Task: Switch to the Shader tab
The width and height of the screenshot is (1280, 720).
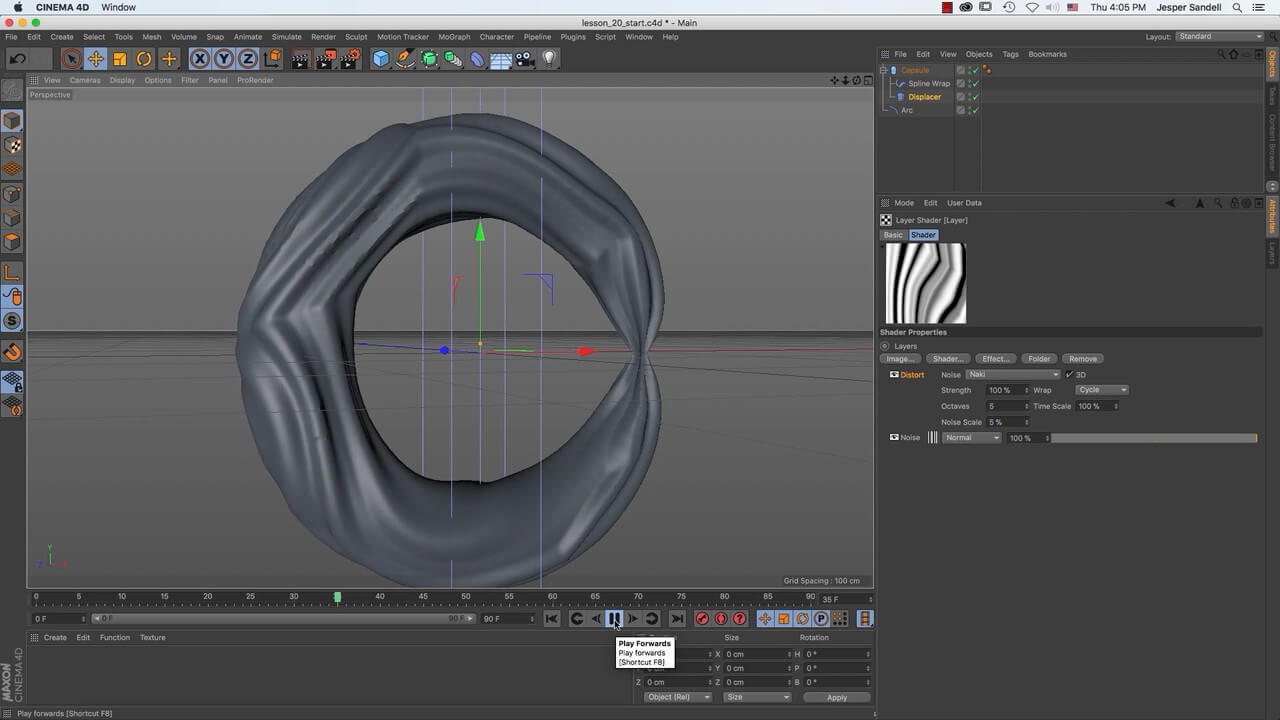Action: click(x=923, y=235)
